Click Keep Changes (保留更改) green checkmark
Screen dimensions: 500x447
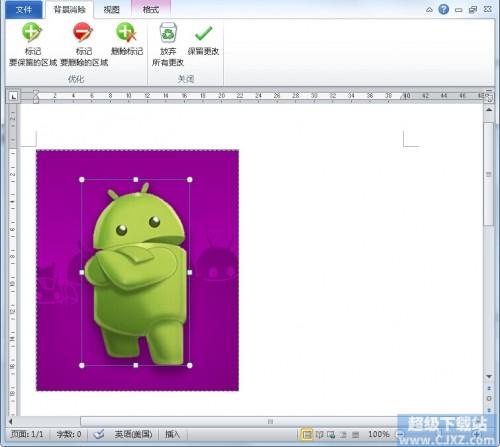coord(203,39)
